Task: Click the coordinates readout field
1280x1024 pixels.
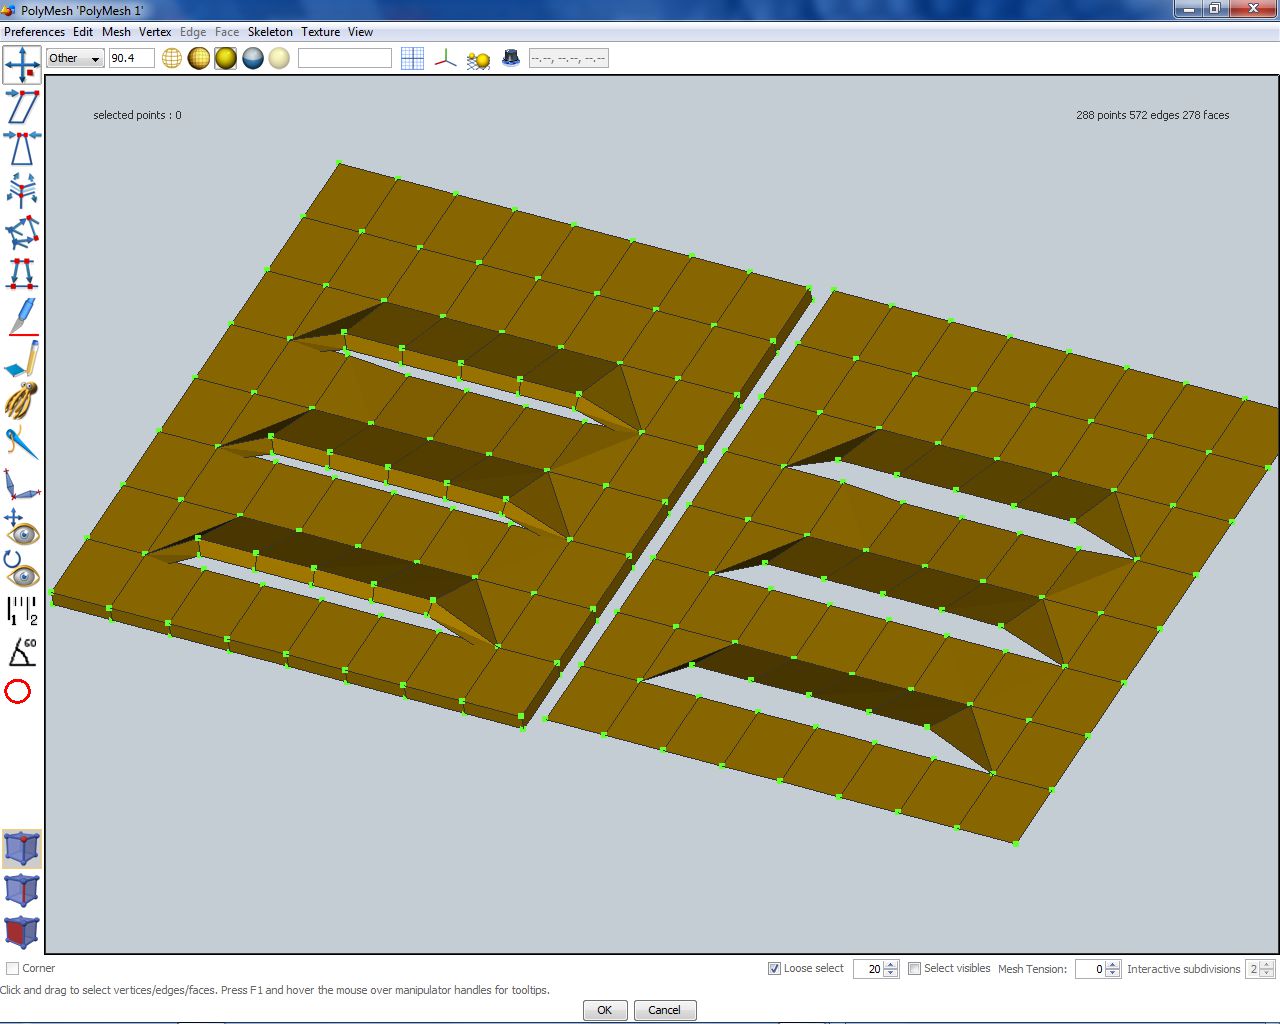Action: (x=568, y=58)
